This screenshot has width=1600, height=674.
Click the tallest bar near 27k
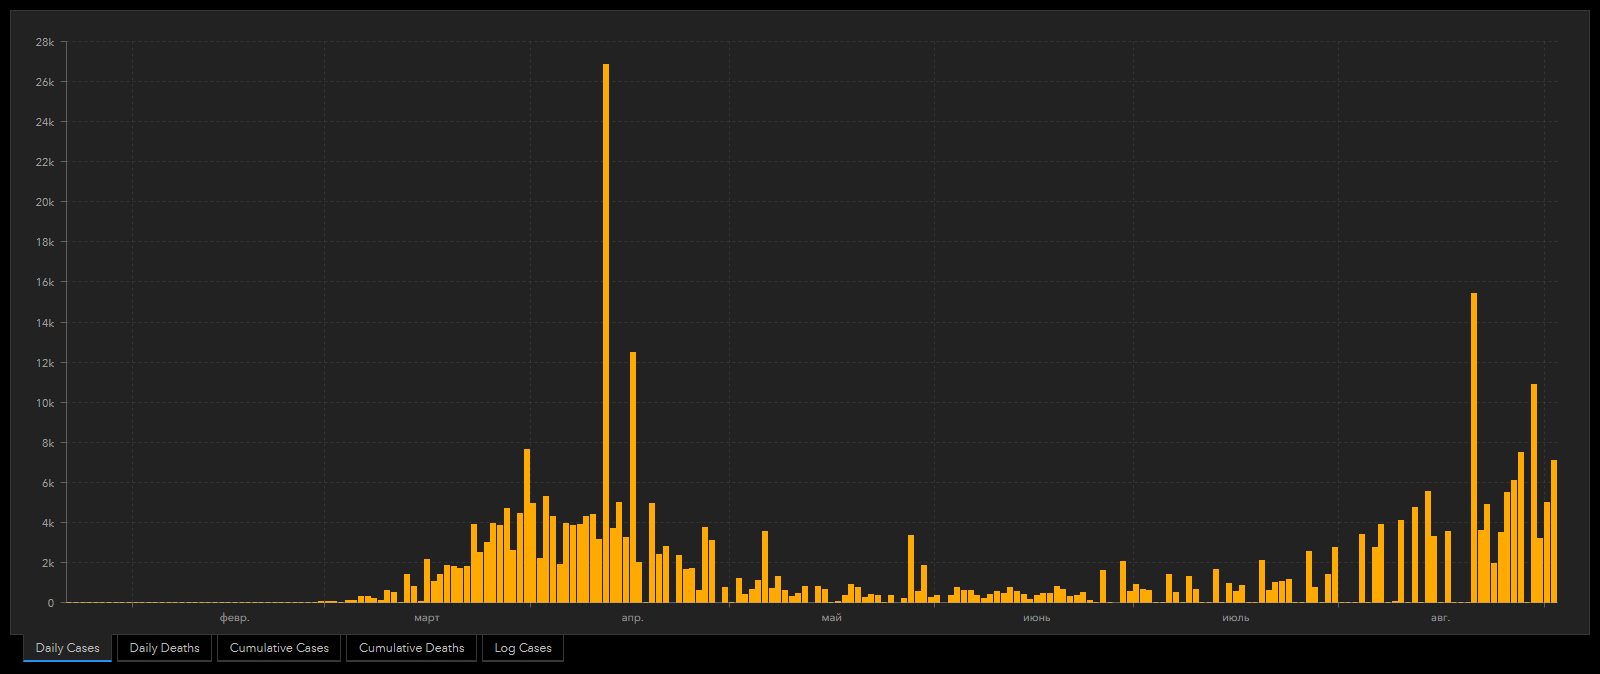pos(606,333)
